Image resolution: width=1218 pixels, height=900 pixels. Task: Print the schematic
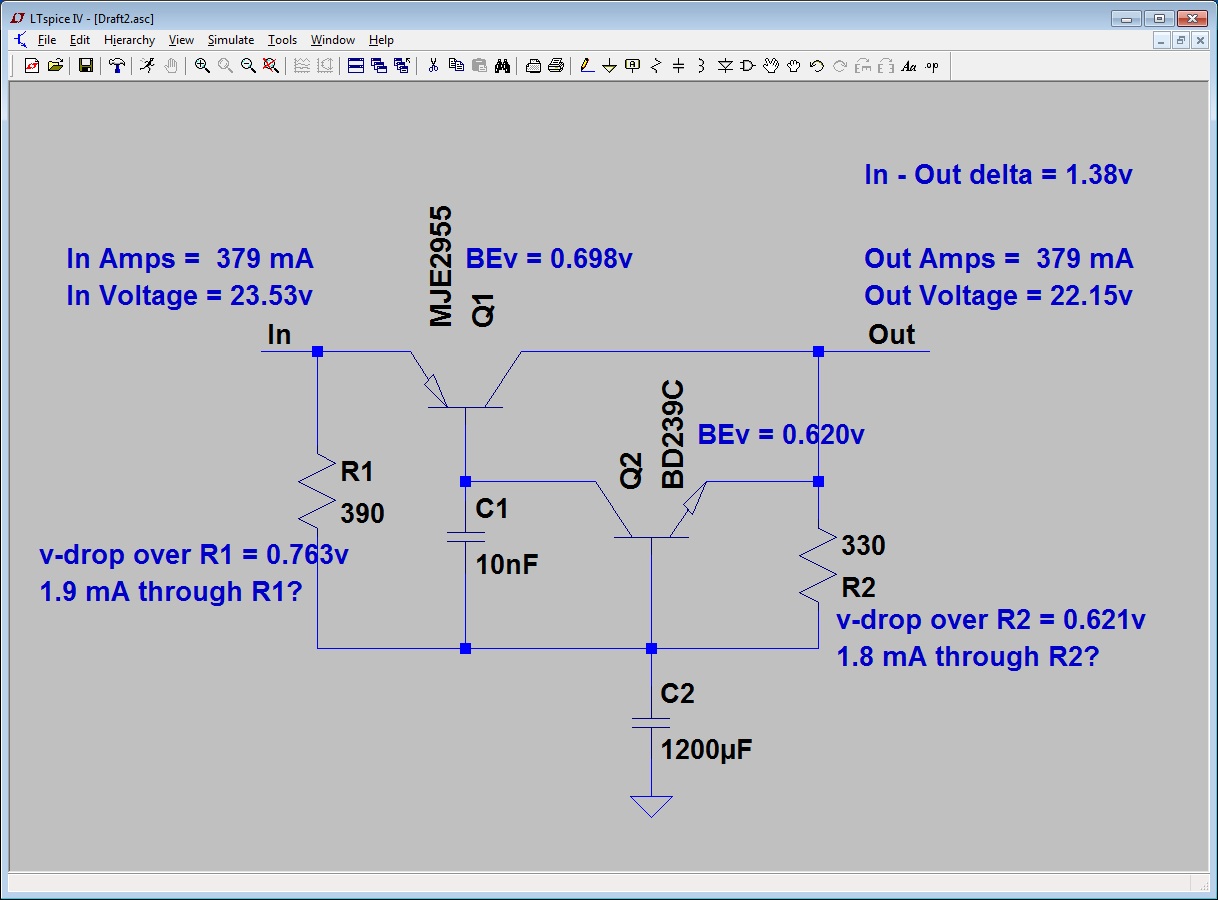[556, 66]
